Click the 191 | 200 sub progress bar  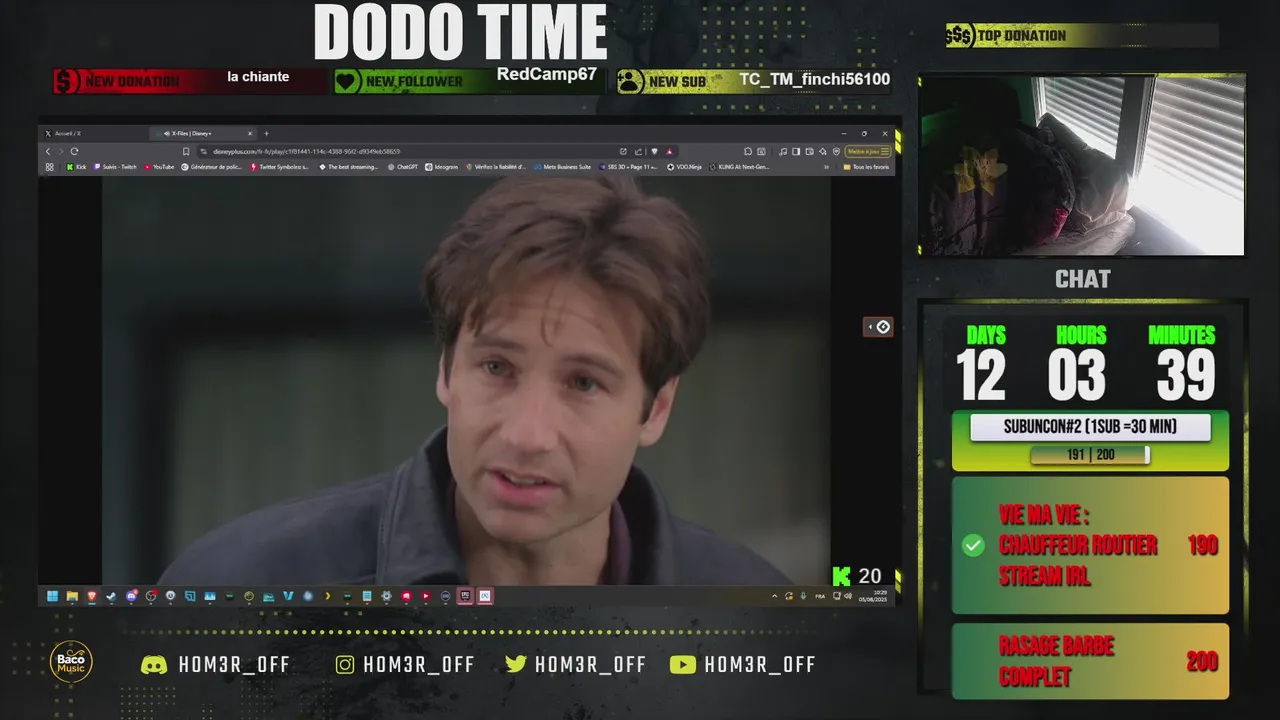click(x=1090, y=455)
